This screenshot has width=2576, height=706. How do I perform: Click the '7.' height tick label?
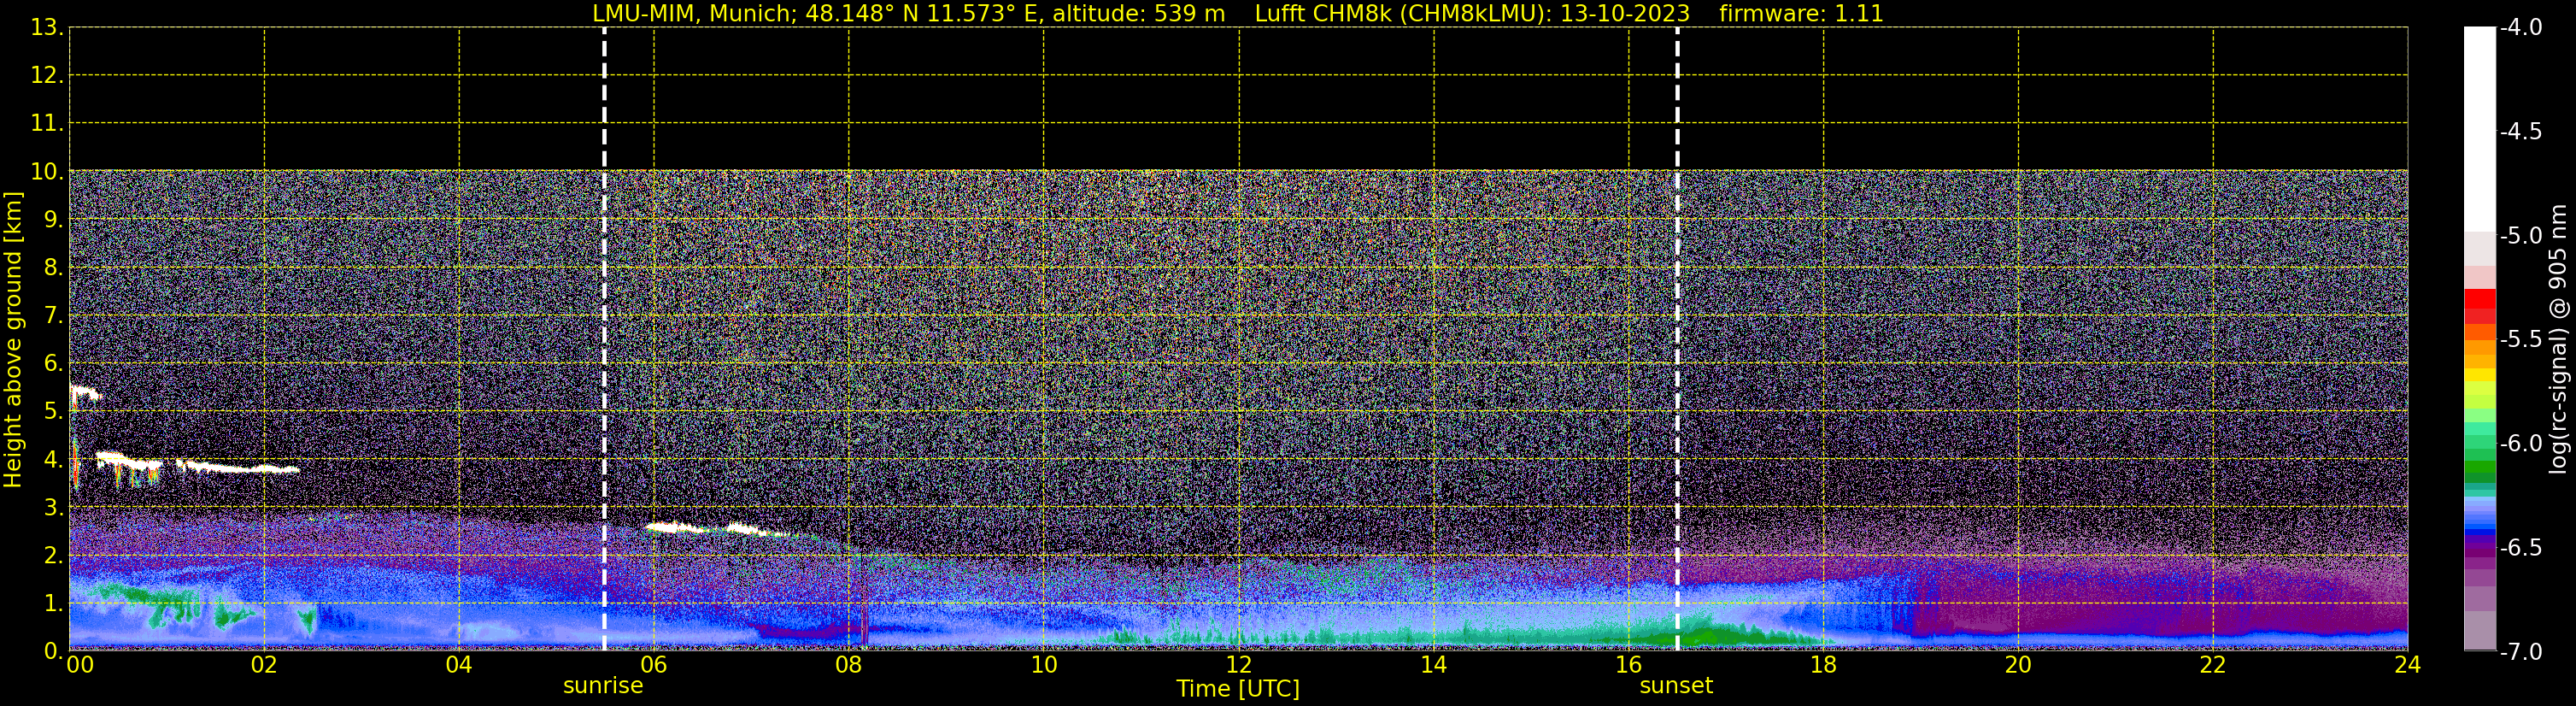pyautogui.click(x=53, y=315)
